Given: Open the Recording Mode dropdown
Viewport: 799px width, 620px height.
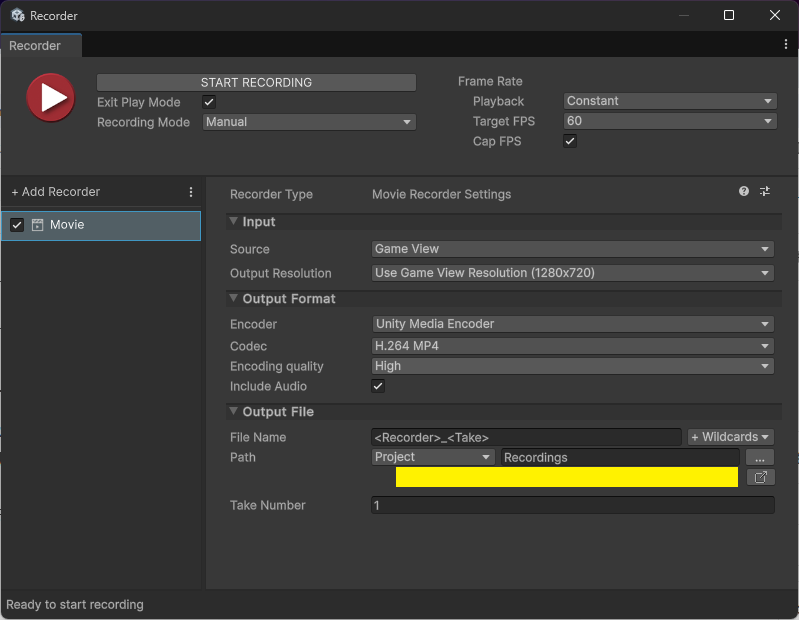Looking at the screenshot, I should coord(309,122).
